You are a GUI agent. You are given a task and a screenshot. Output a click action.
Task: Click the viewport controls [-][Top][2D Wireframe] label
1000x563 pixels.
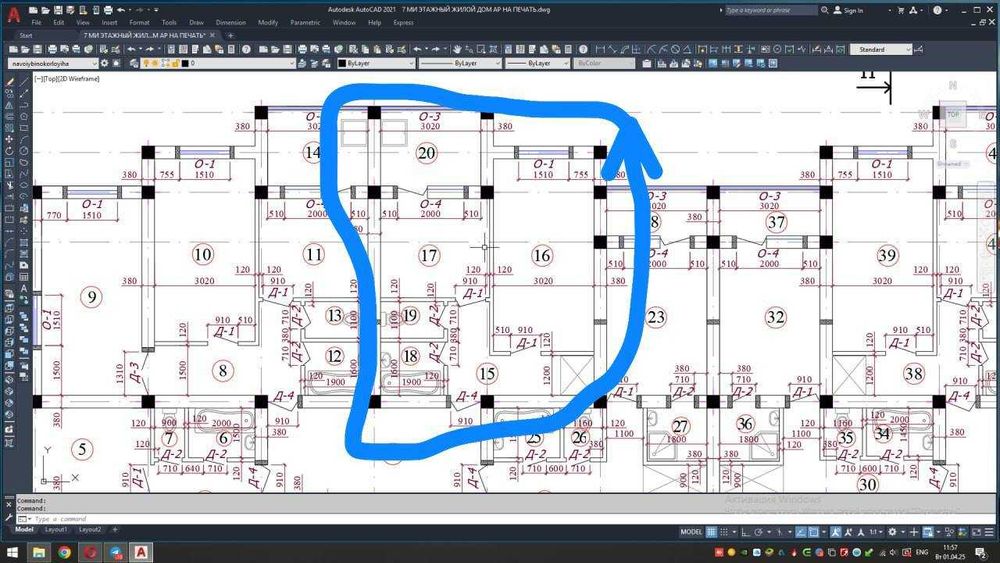(67, 78)
